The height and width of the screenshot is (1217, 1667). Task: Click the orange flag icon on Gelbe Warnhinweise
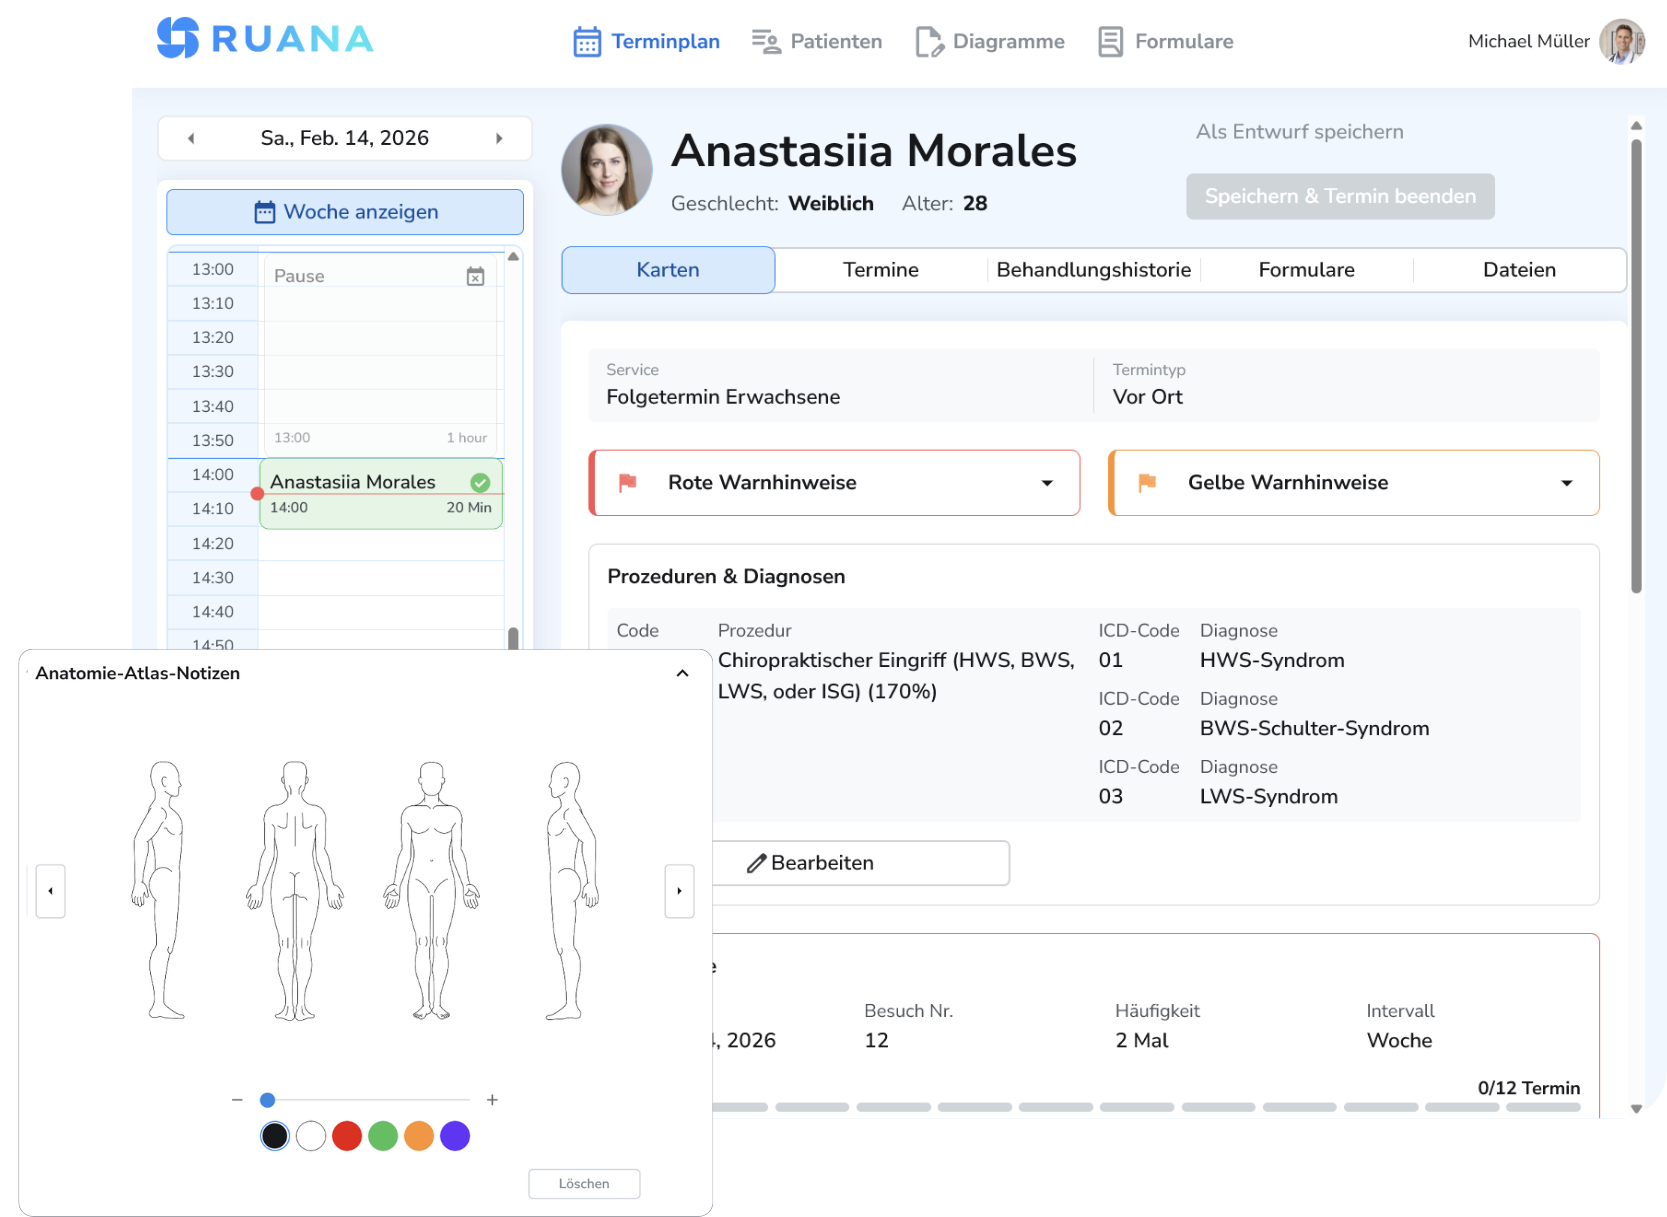tap(1148, 482)
